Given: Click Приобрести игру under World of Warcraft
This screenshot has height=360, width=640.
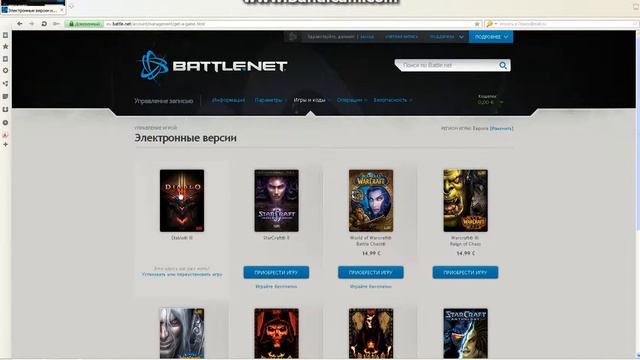Looking at the screenshot, I should tap(371, 272).
